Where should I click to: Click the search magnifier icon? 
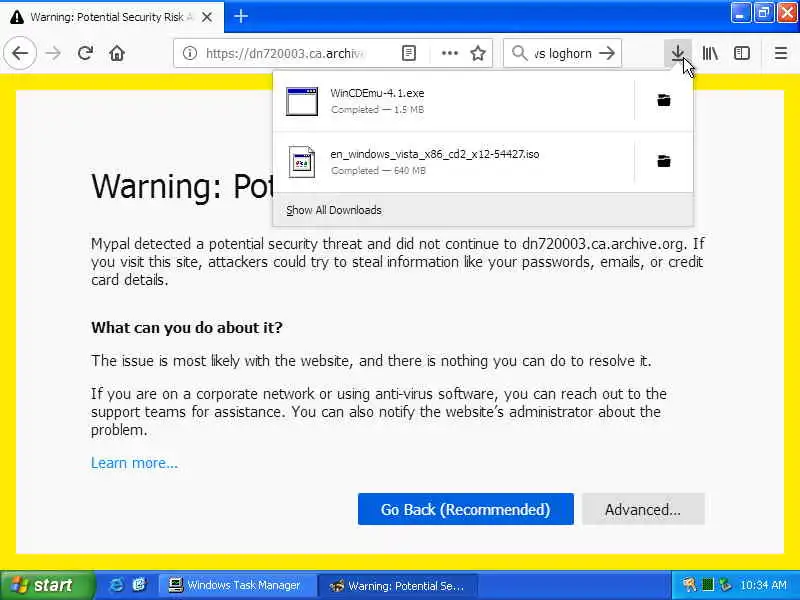click(519, 53)
